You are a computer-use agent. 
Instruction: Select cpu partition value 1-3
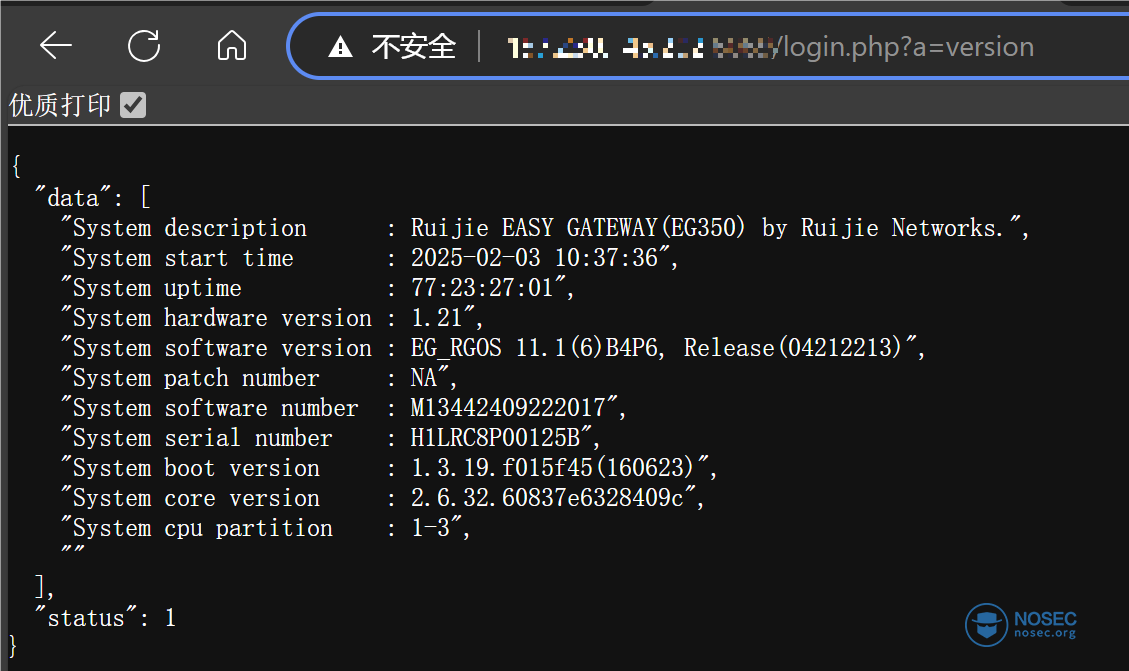tap(431, 528)
